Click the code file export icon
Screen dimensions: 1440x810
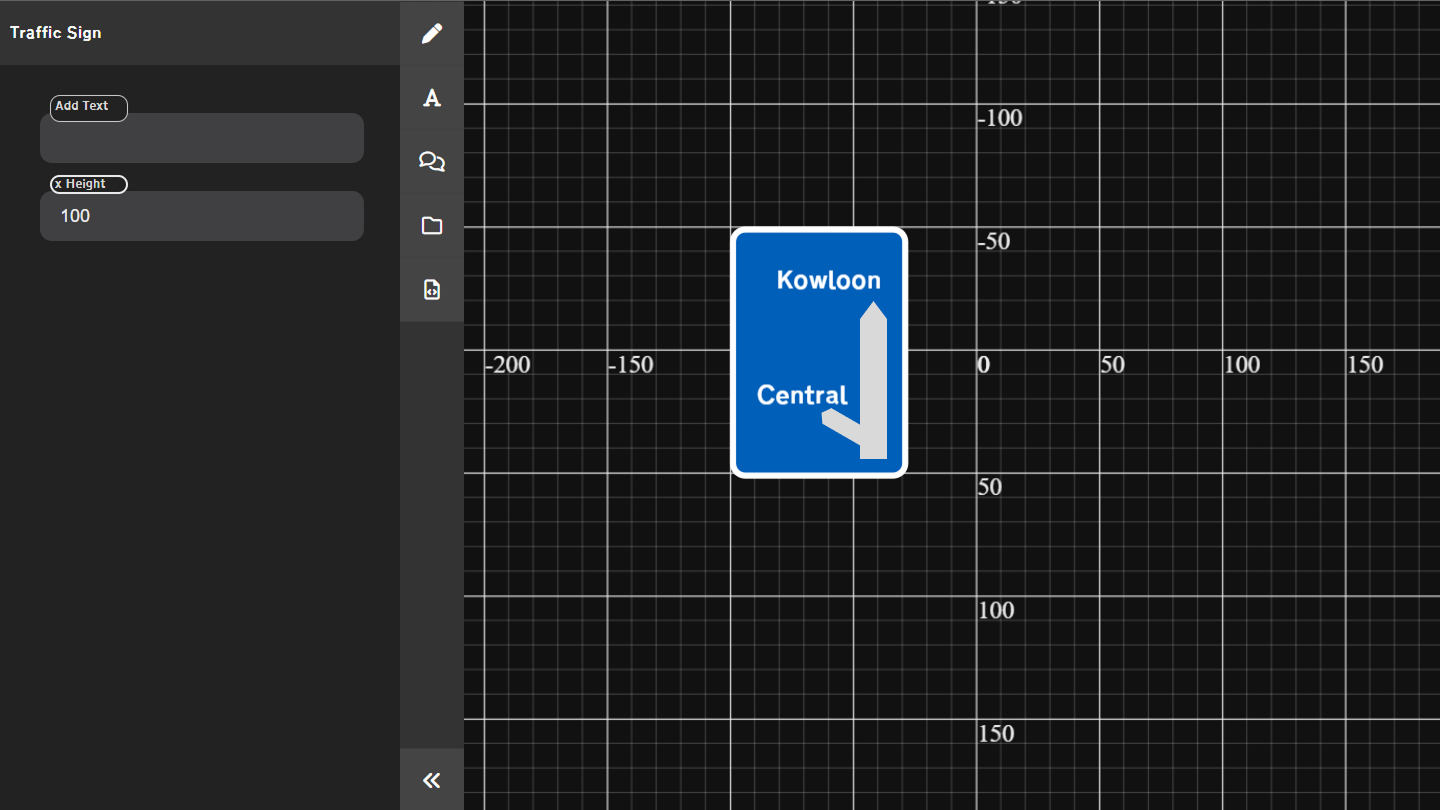(x=432, y=290)
